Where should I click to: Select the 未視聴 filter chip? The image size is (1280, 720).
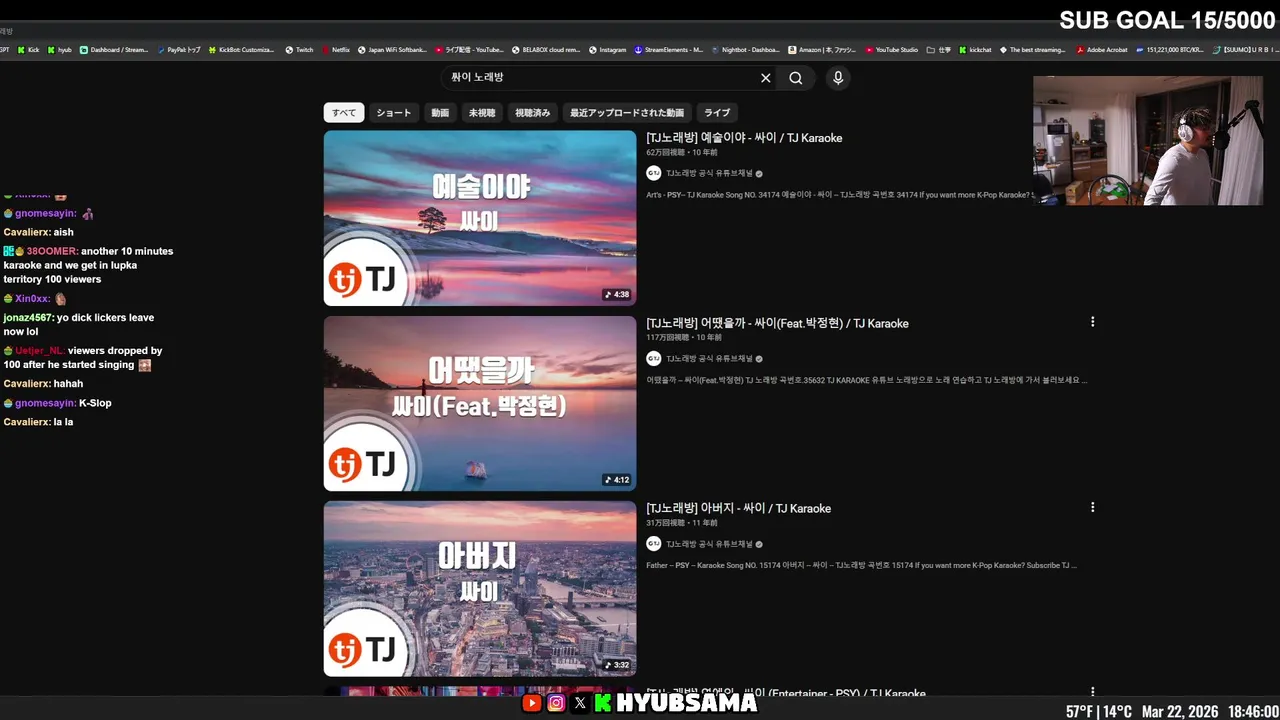click(x=482, y=113)
